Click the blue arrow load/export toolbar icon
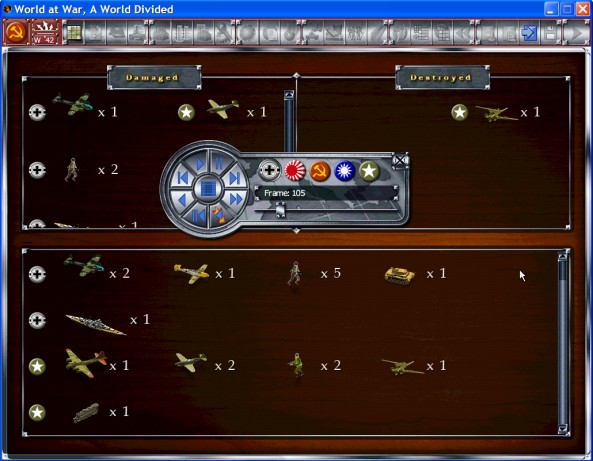Viewport: 593px width, 461px height. tap(529, 33)
